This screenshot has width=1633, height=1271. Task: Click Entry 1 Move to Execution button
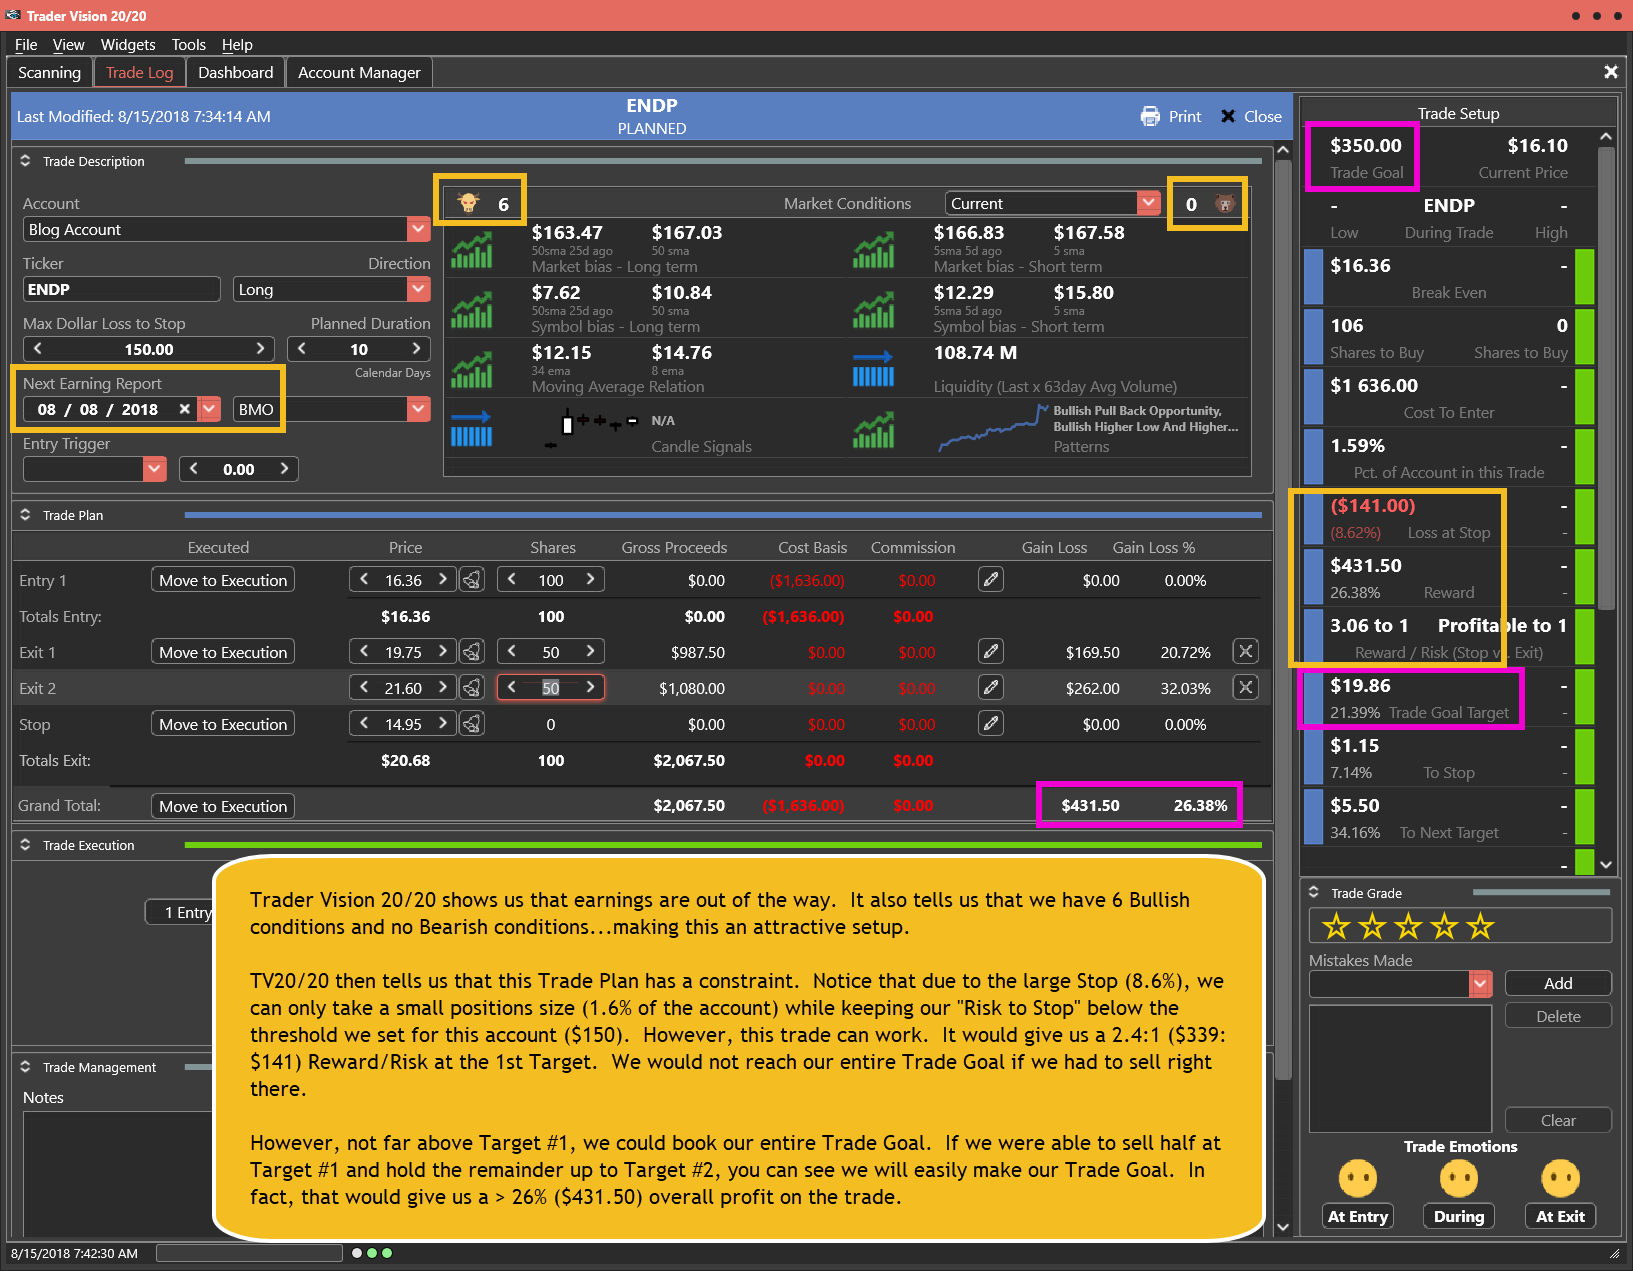coord(223,580)
